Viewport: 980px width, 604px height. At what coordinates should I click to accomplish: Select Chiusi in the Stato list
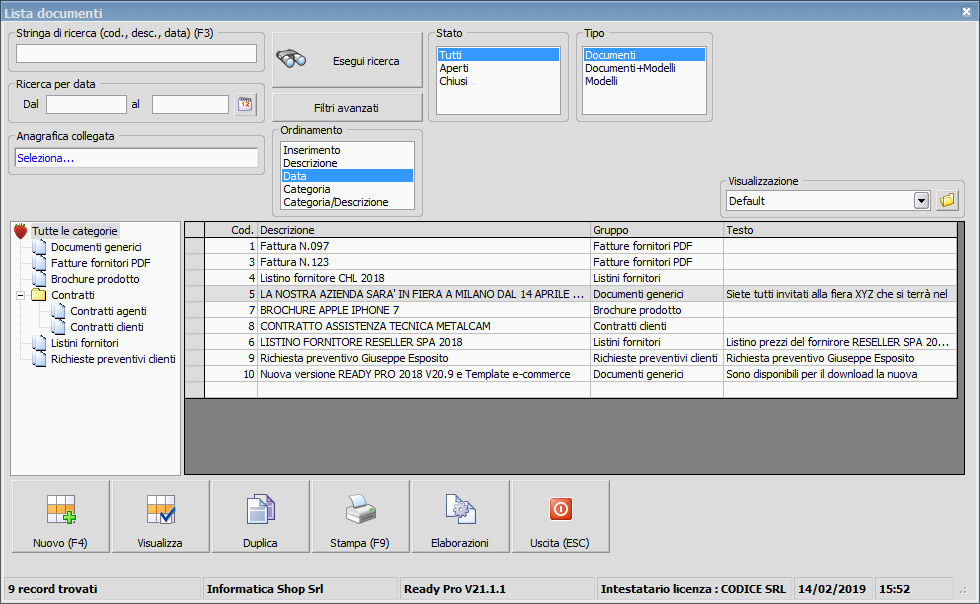click(x=498, y=81)
